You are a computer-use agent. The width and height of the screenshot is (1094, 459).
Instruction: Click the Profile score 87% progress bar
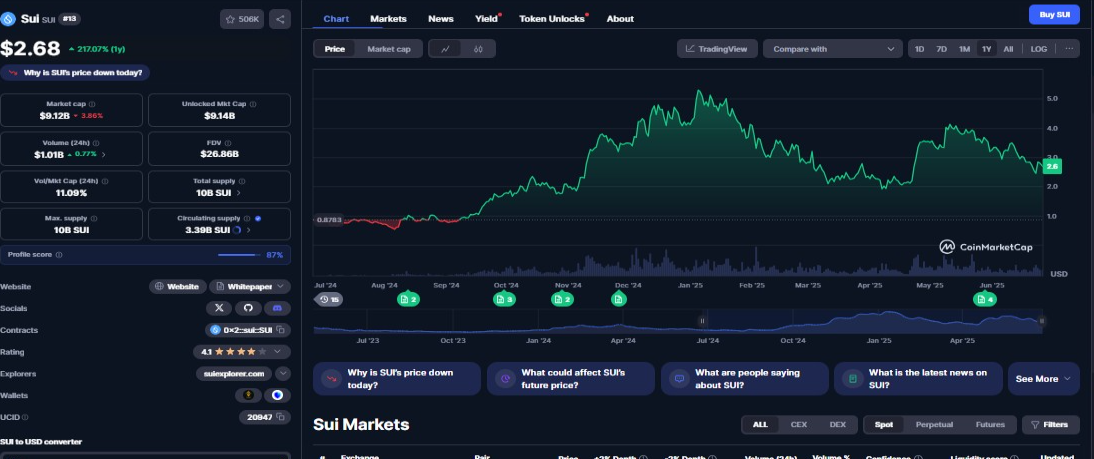(x=239, y=255)
